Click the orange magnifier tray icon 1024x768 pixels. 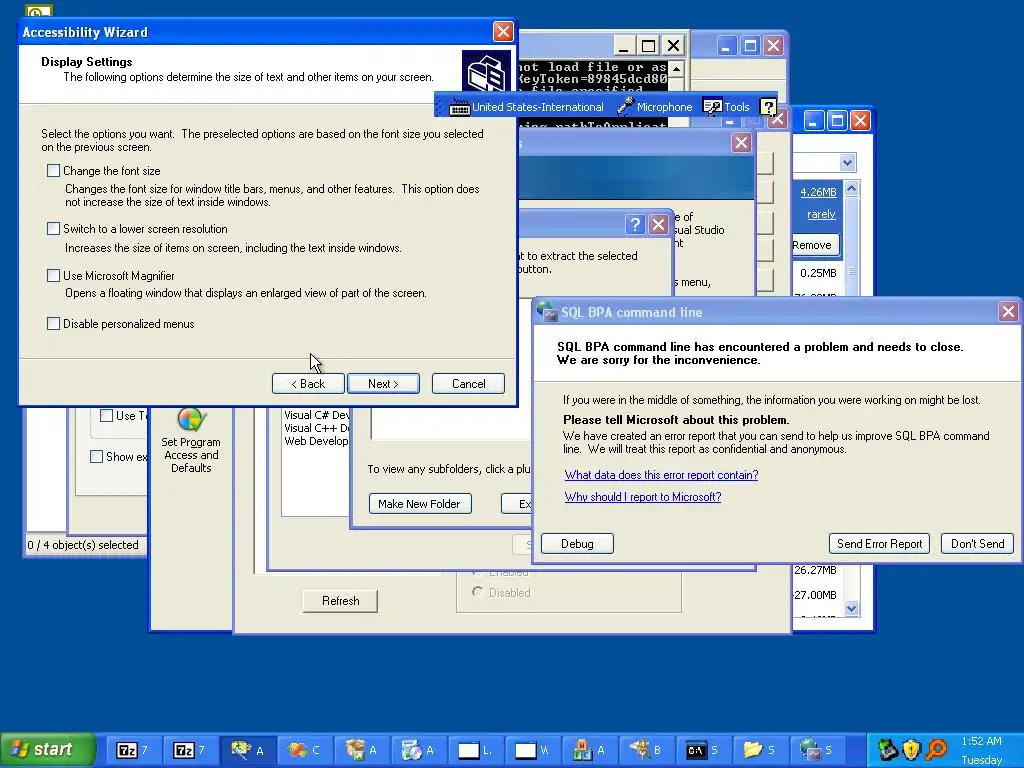point(936,750)
